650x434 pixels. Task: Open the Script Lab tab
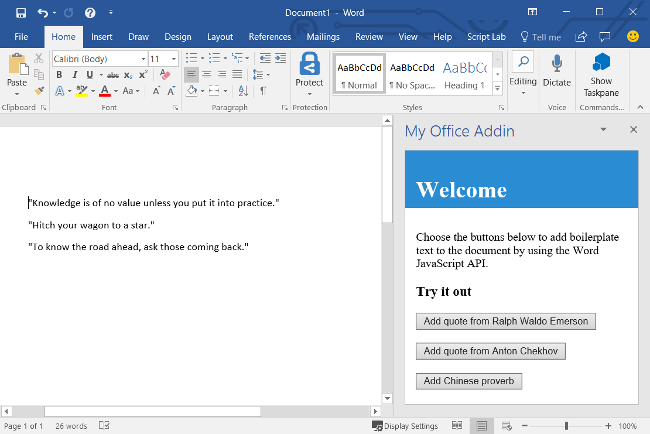click(x=486, y=37)
